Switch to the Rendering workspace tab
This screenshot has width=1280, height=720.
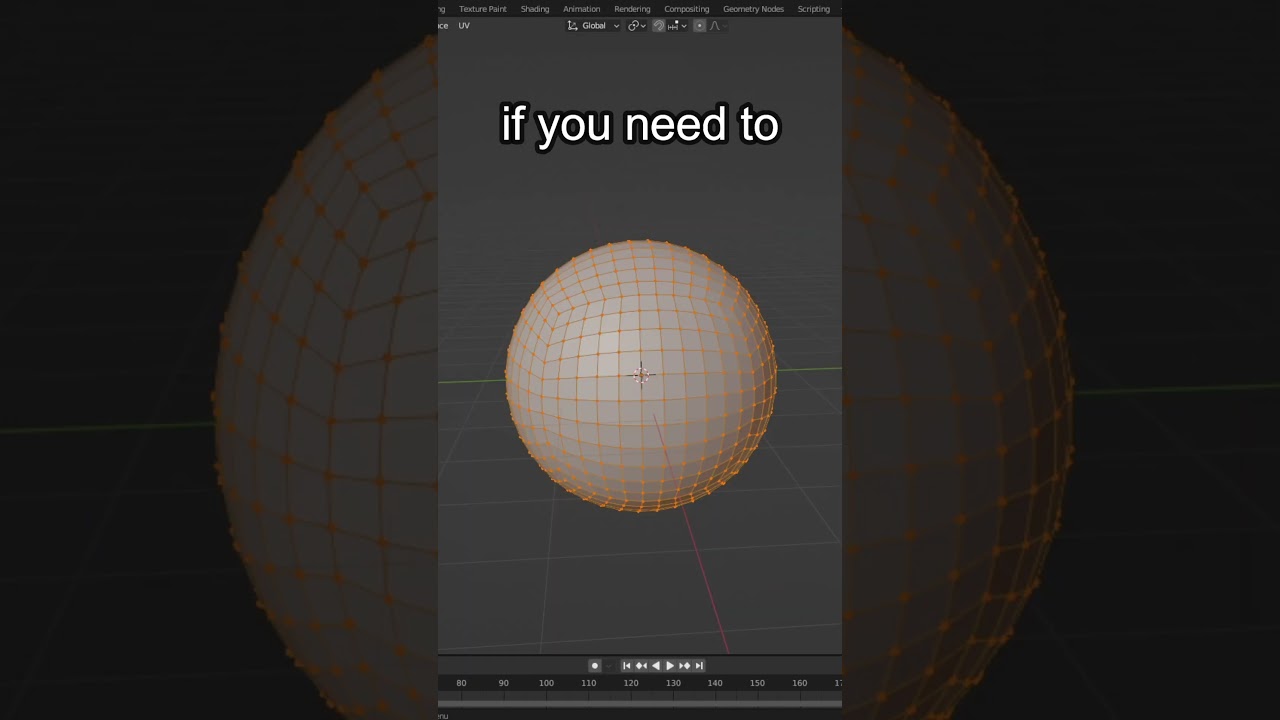(632, 9)
